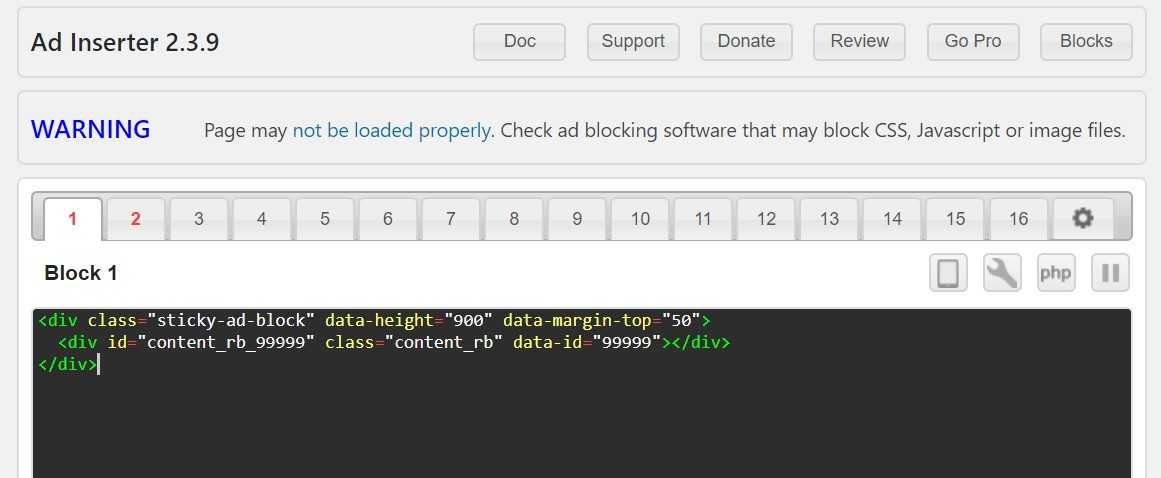Viewport: 1161px width, 478px height.
Task: Select block tab 1
Action: [x=73, y=219]
